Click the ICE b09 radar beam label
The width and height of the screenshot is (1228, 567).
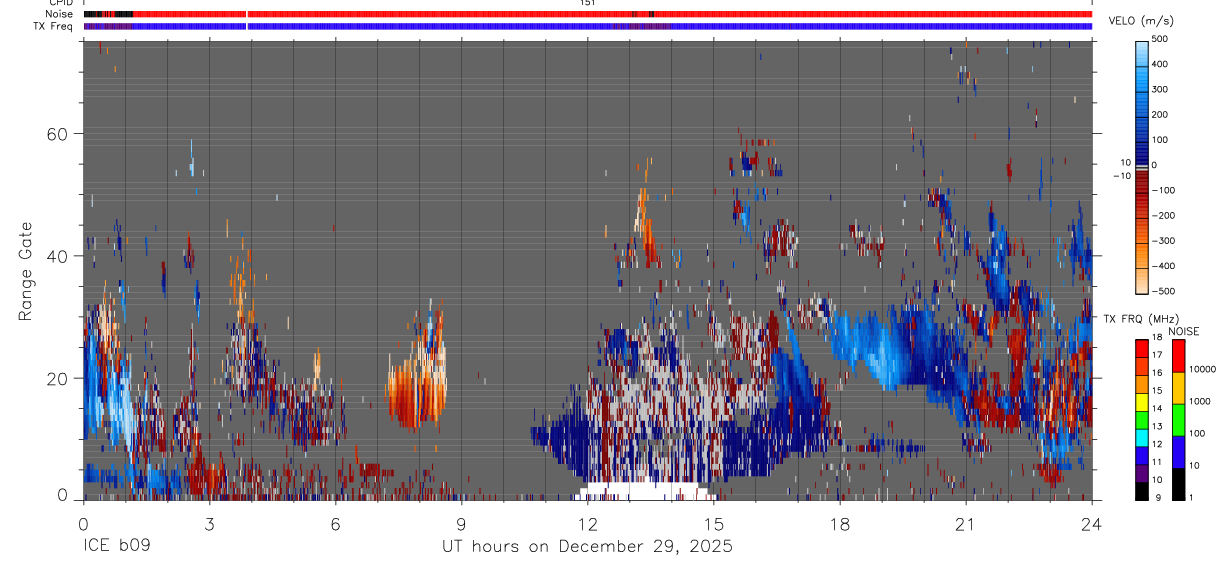pyautogui.click(x=116, y=547)
